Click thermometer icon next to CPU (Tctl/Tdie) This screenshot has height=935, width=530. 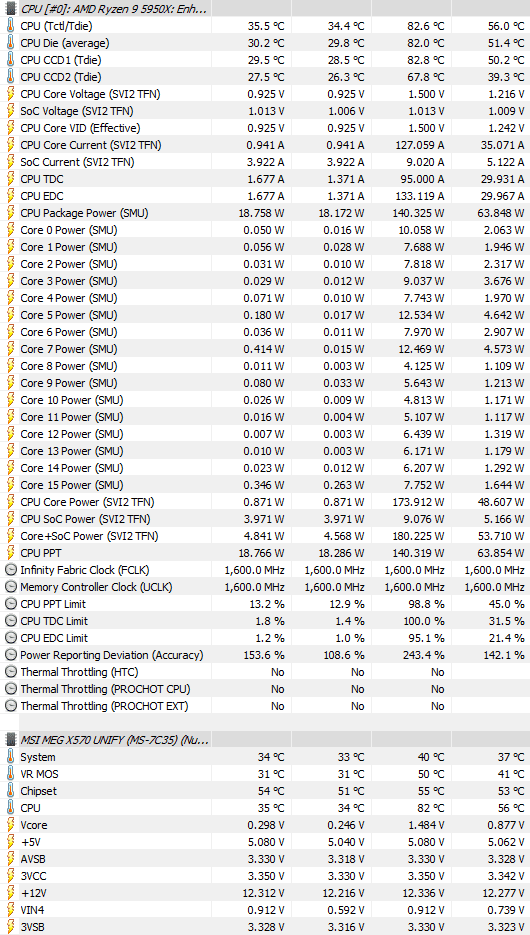tap(10, 26)
